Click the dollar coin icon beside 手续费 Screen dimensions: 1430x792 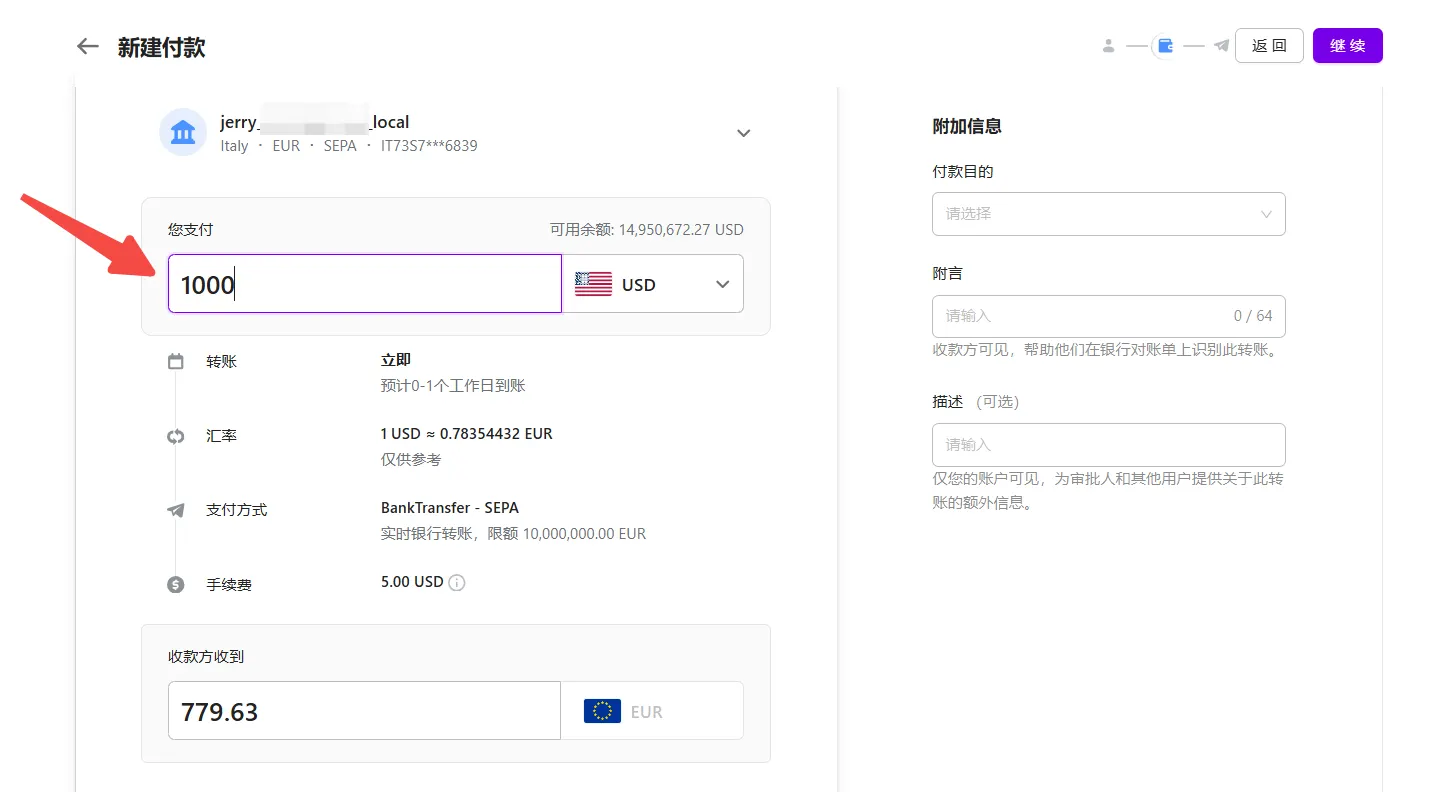[x=176, y=585]
